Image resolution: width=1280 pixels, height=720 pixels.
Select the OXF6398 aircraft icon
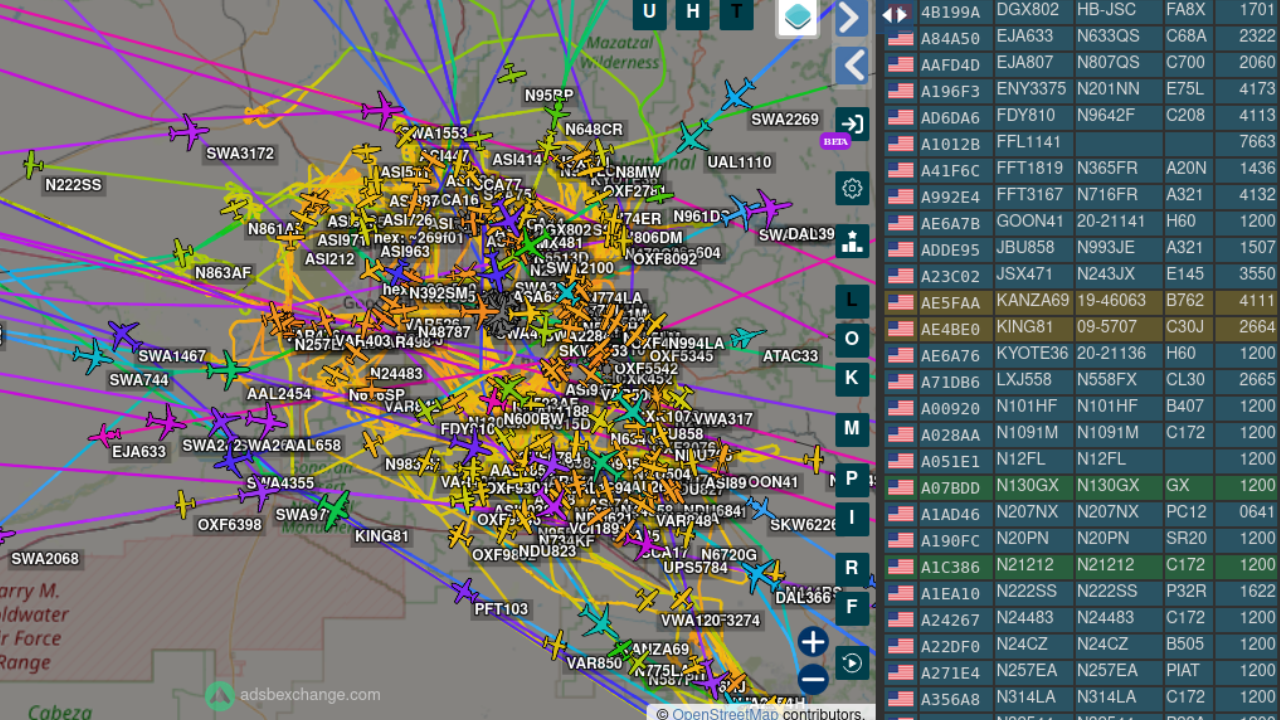(184, 504)
